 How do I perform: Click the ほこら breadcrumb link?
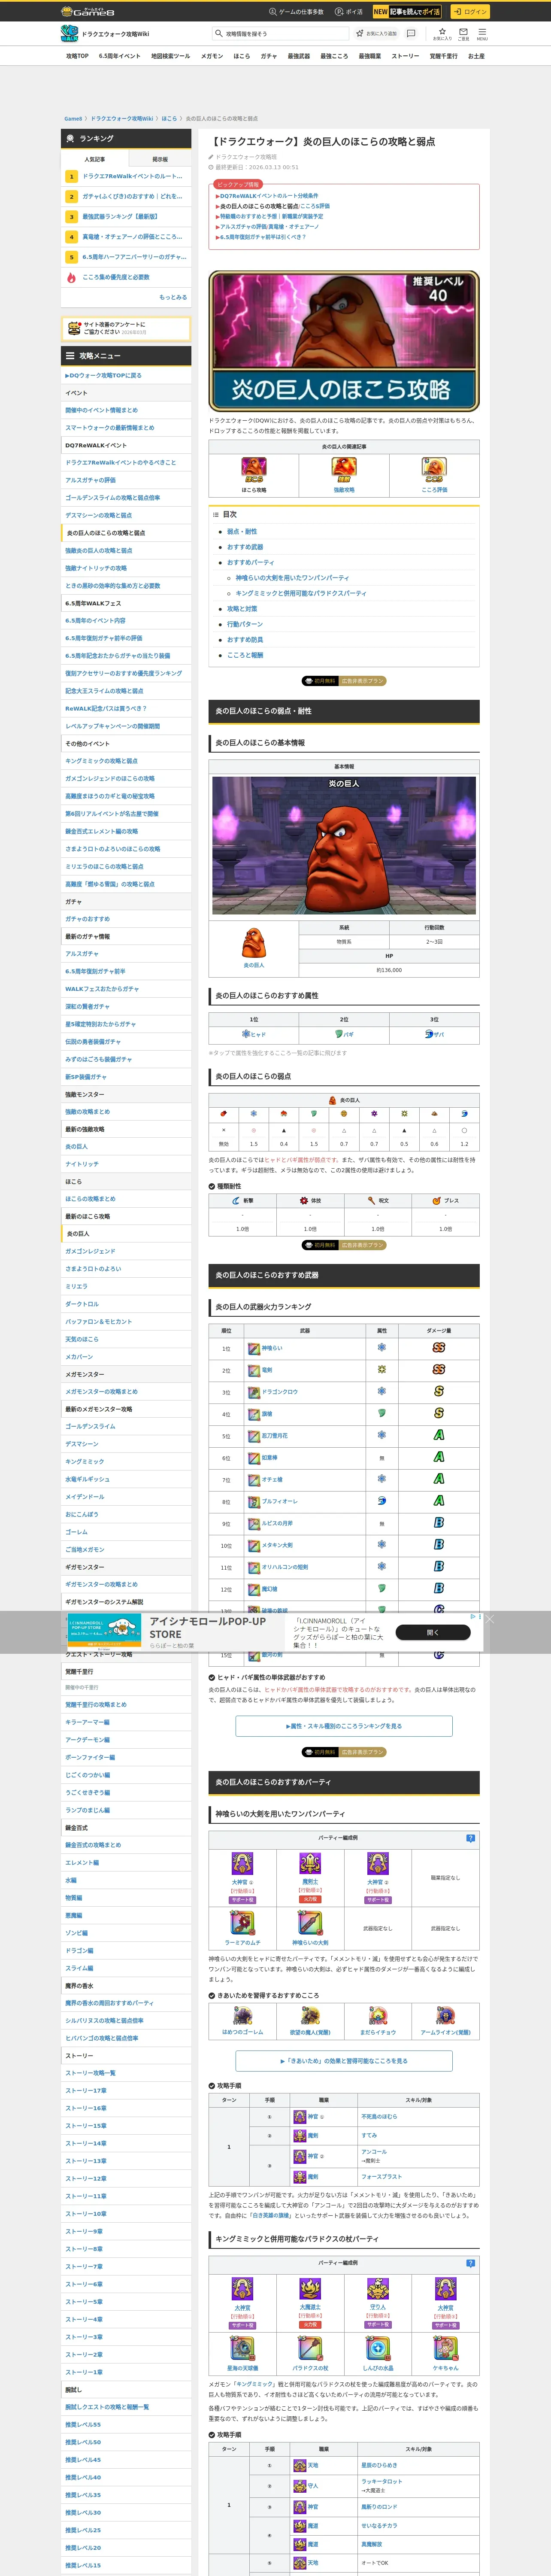pos(169,119)
